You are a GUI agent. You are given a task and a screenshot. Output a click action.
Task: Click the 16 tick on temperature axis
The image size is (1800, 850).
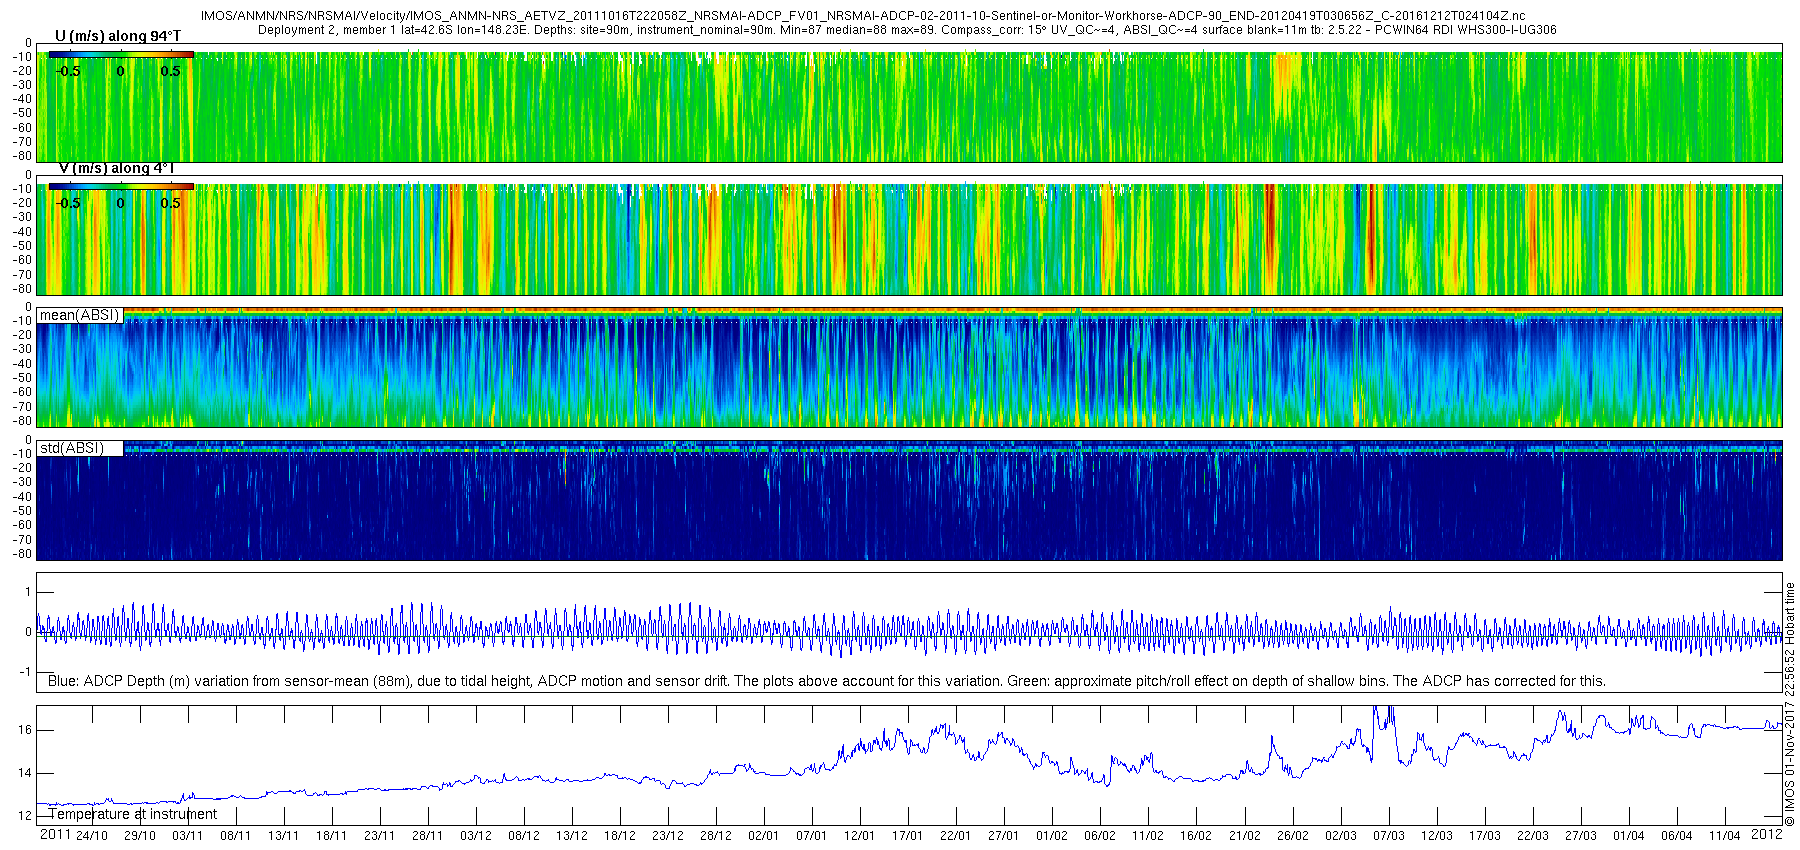point(24,730)
